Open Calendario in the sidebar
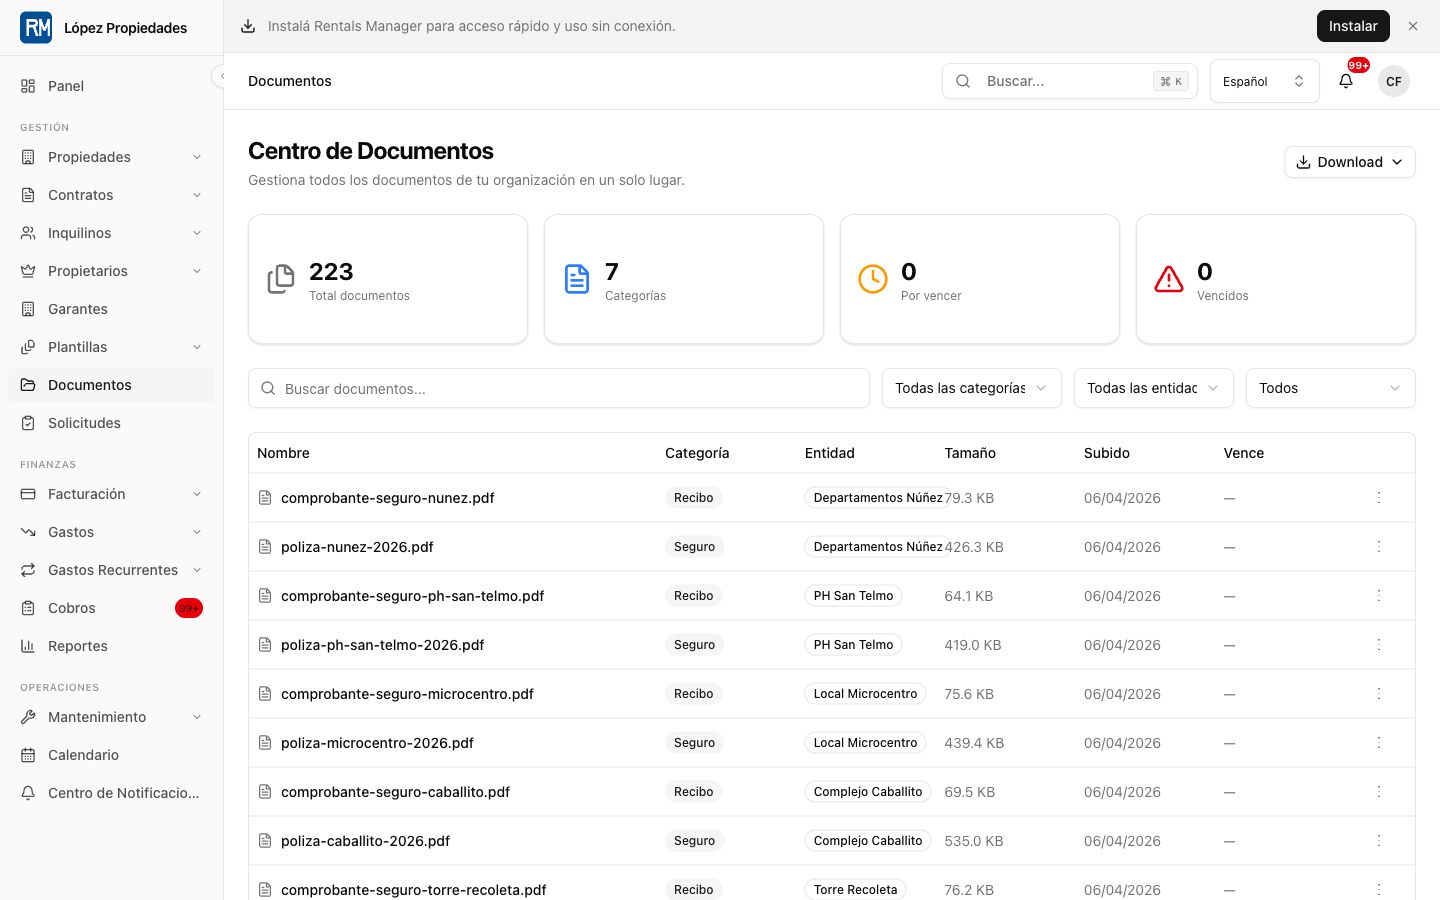 point(111,755)
